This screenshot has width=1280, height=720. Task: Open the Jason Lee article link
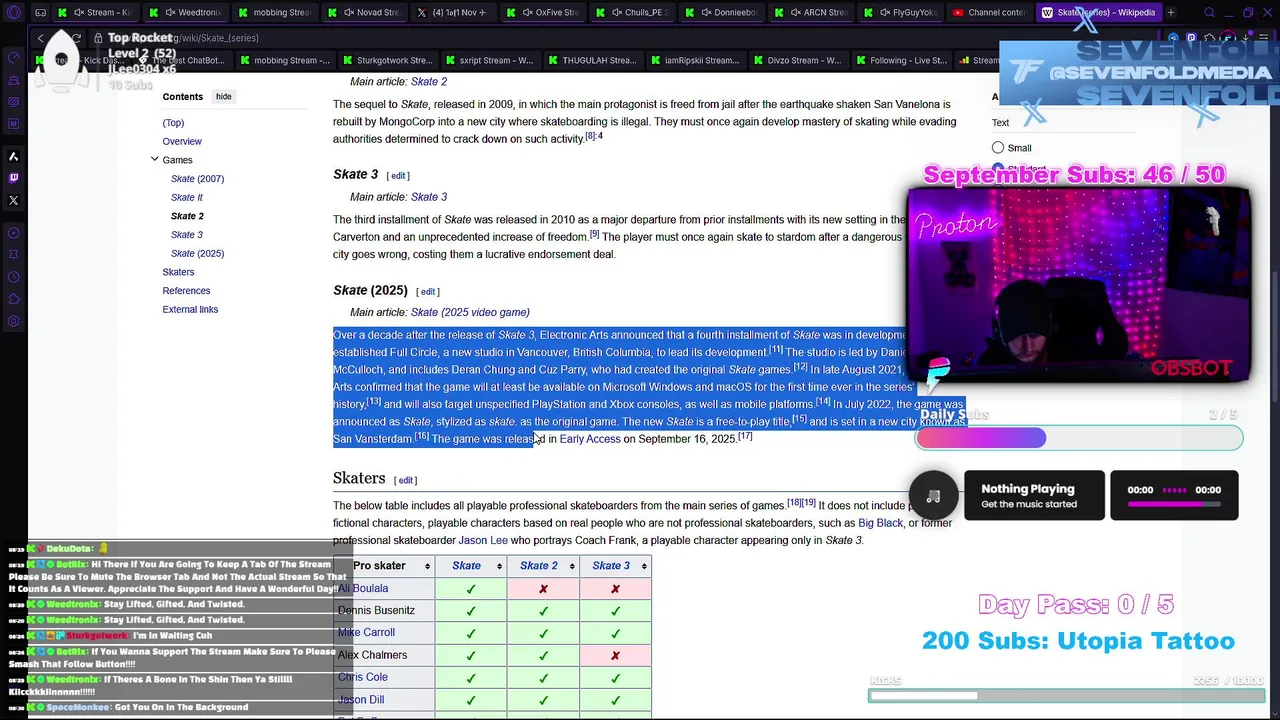point(483,540)
